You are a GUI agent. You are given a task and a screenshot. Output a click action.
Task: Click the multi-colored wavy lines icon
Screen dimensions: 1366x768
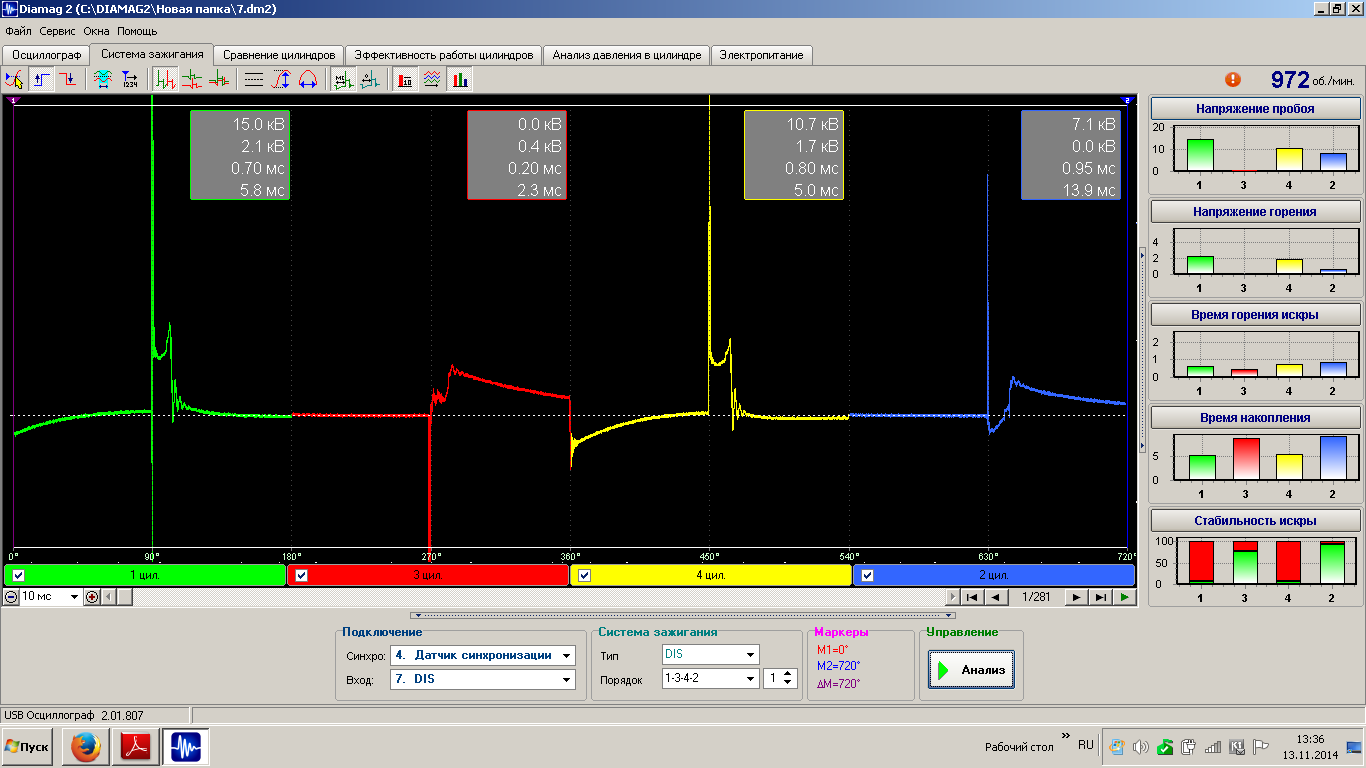[431, 80]
